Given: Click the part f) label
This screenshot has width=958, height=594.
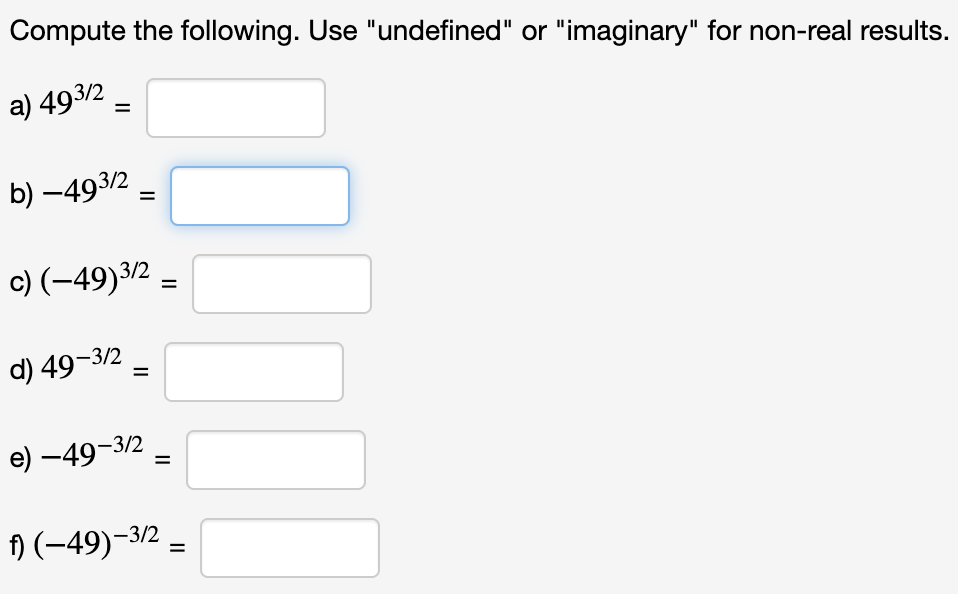Looking at the screenshot, I should click(x=16, y=545).
